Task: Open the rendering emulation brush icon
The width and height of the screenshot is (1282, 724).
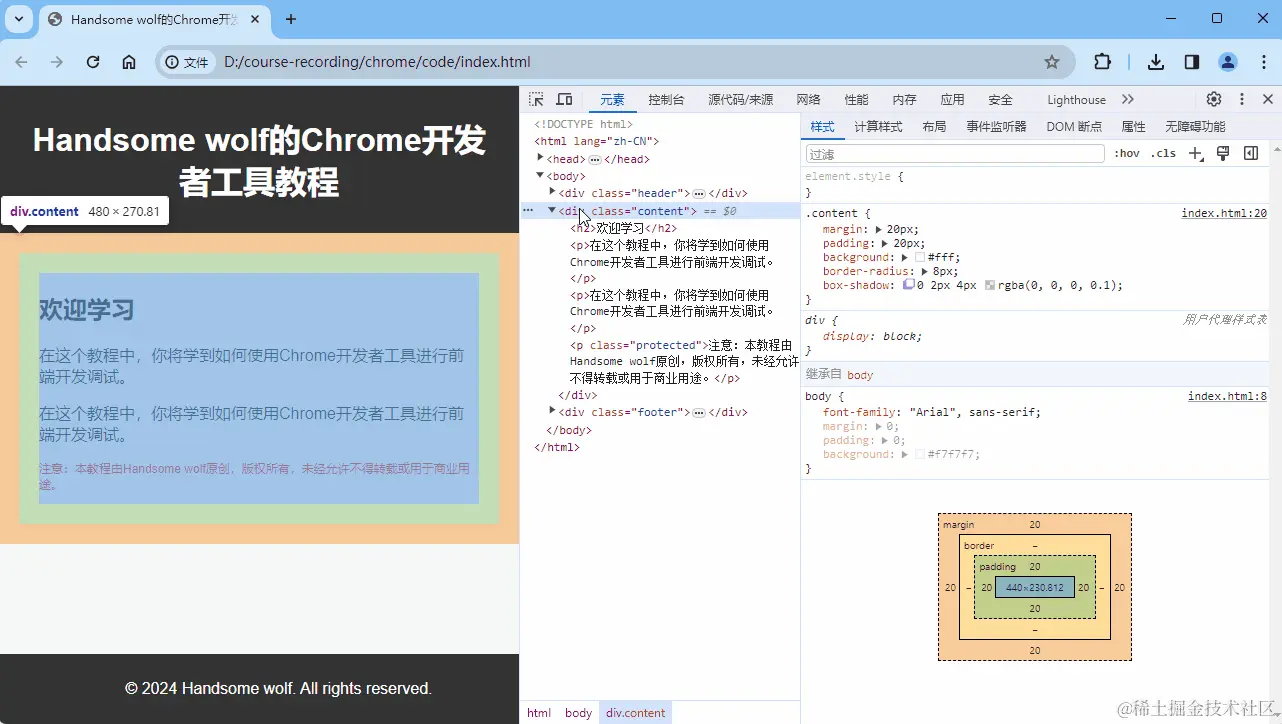Action: coord(1222,153)
